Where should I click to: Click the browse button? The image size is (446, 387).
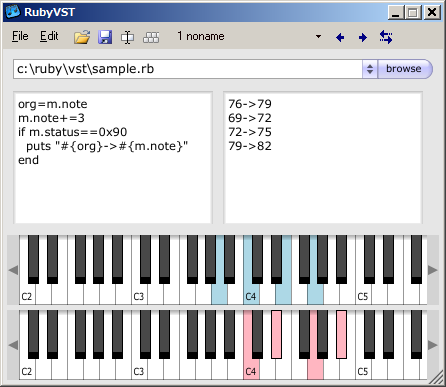pyautogui.click(x=405, y=69)
